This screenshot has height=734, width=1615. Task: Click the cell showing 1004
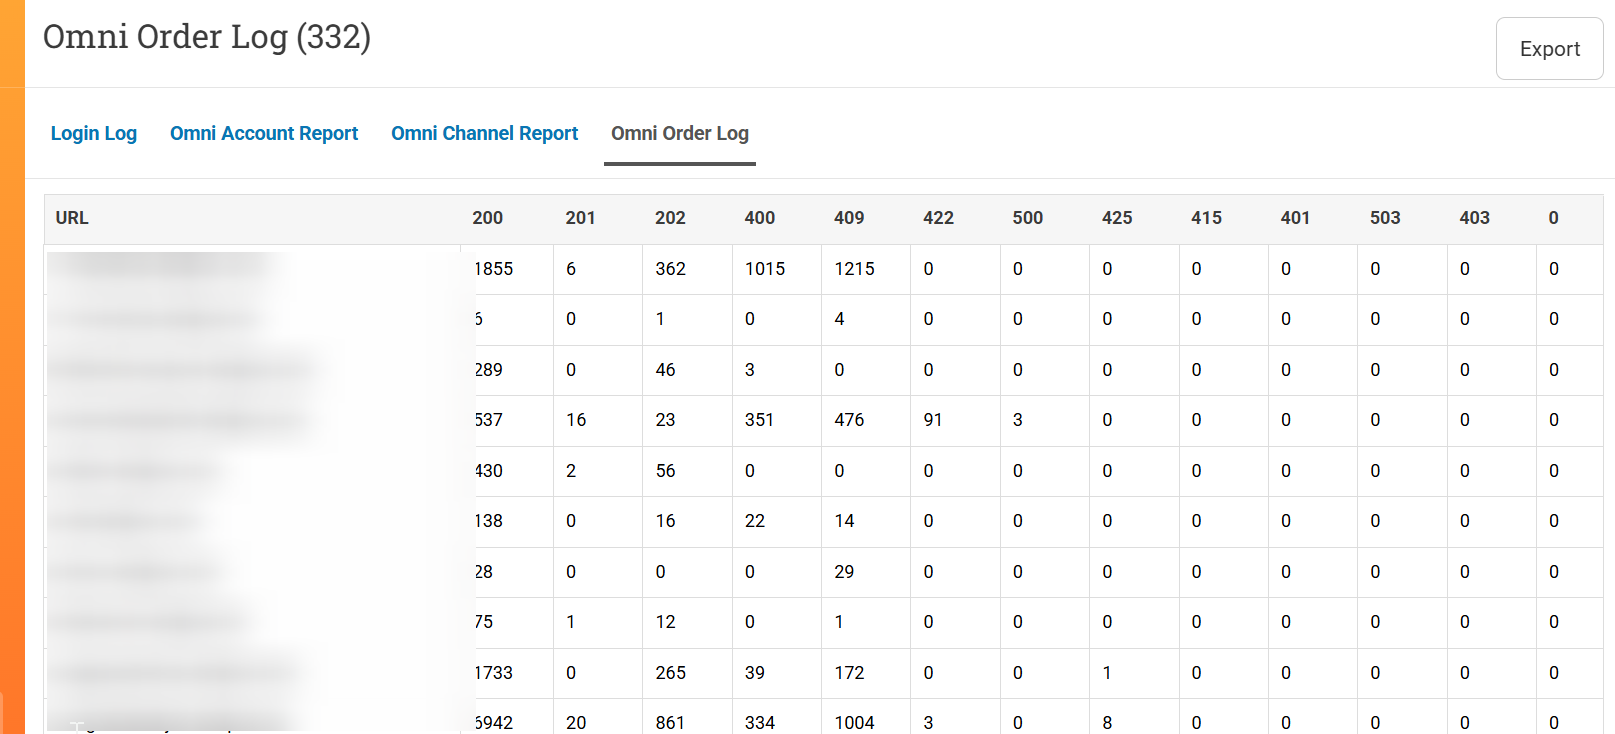tap(854, 723)
